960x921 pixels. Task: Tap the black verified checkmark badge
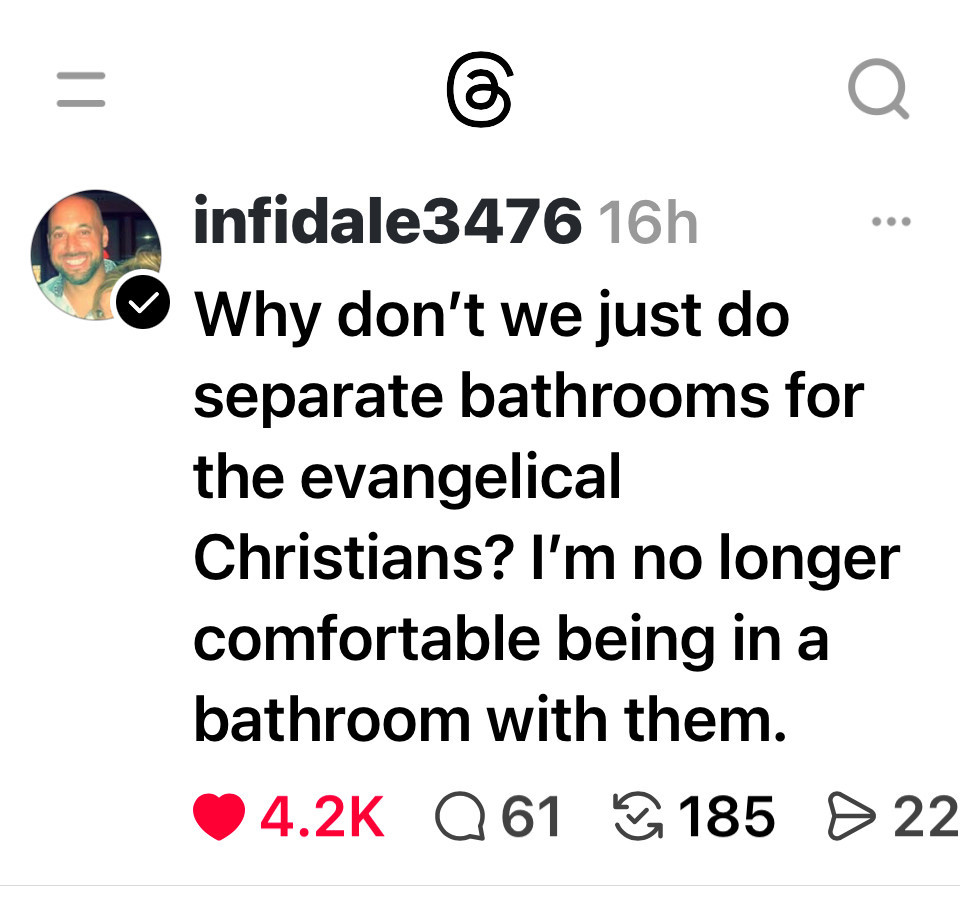[x=143, y=301]
